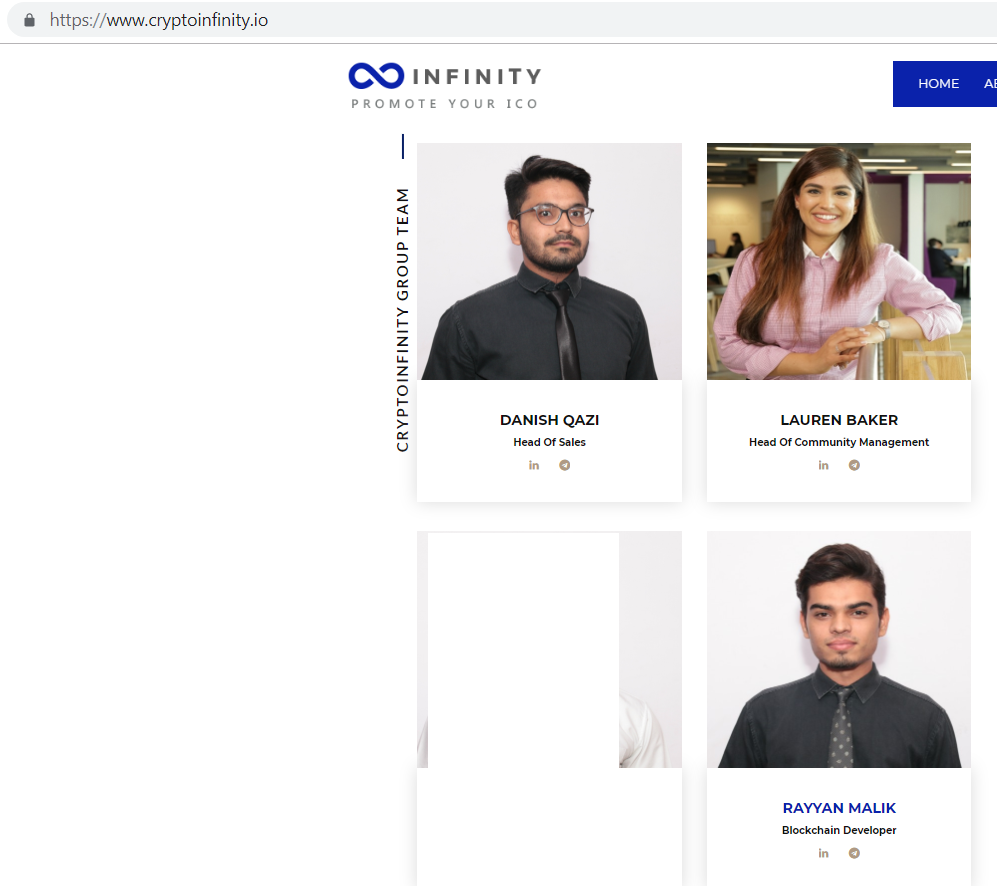This screenshot has width=997, height=886.
Task: Click the Cryptoinfinity Group Team vertical heading
Action: click(402, 319)
